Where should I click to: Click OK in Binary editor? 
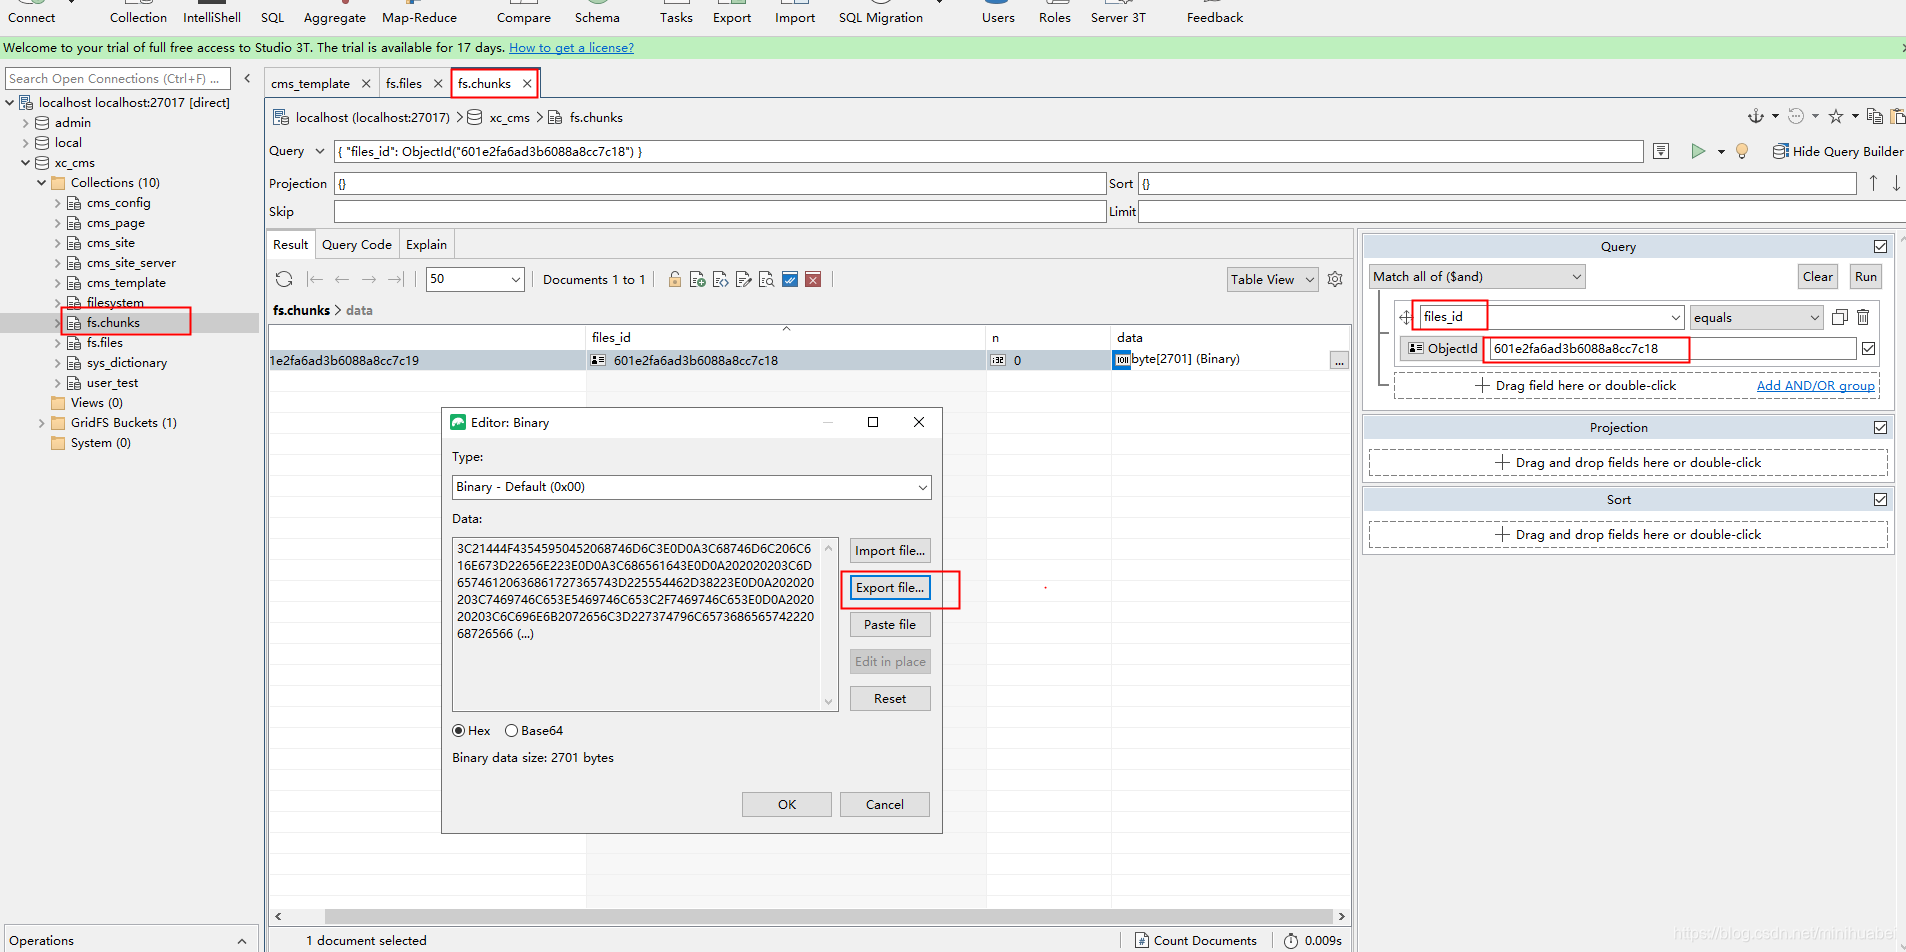pyautogui.click(x=787, y=804)
